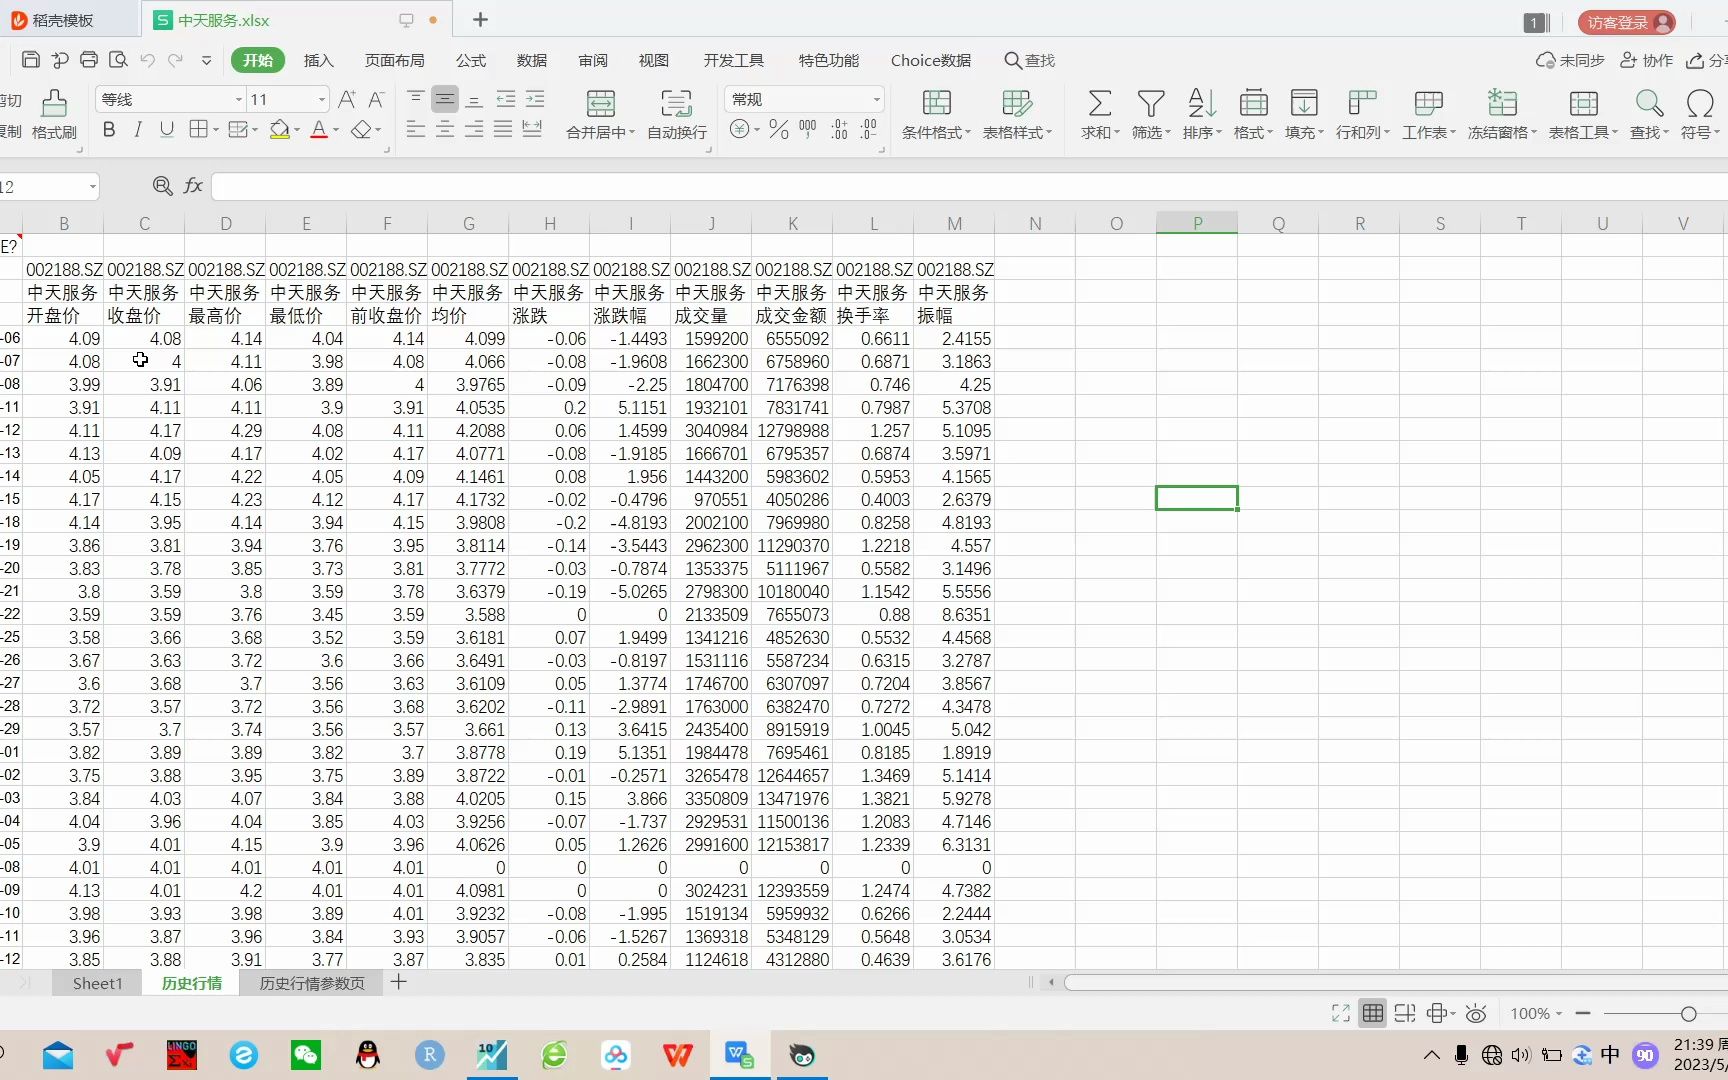Click the full screen icon in status bar

(x=1341, y=1014)
